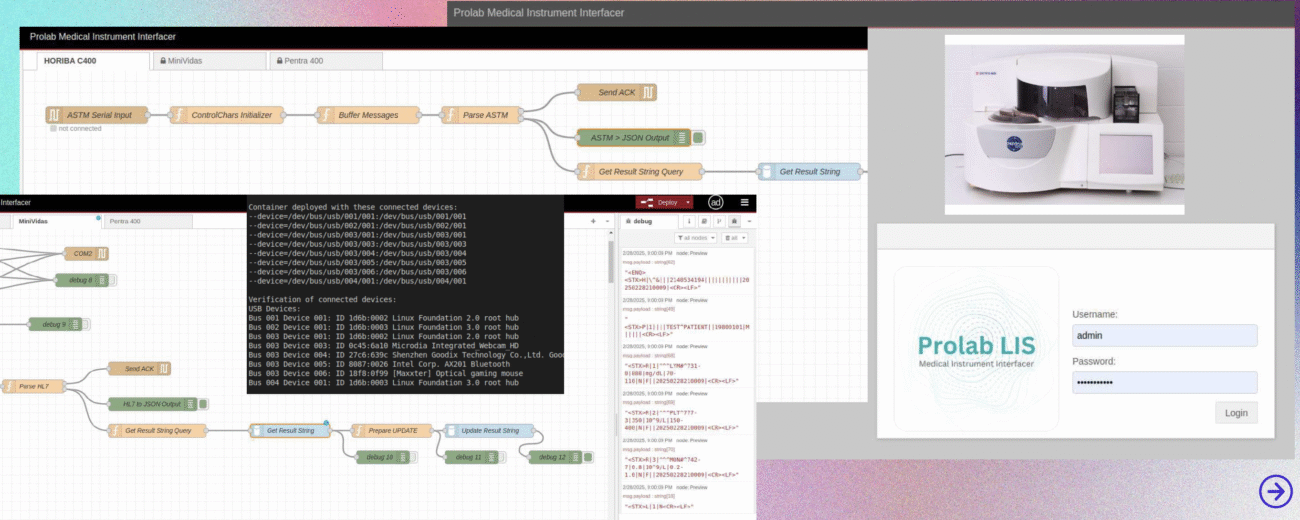Image resolution: width=1300 pixels, height=520 pixels.
Task: Select MiniVidas flow Get Result String Query node
Action: click(x=157, y=430)
